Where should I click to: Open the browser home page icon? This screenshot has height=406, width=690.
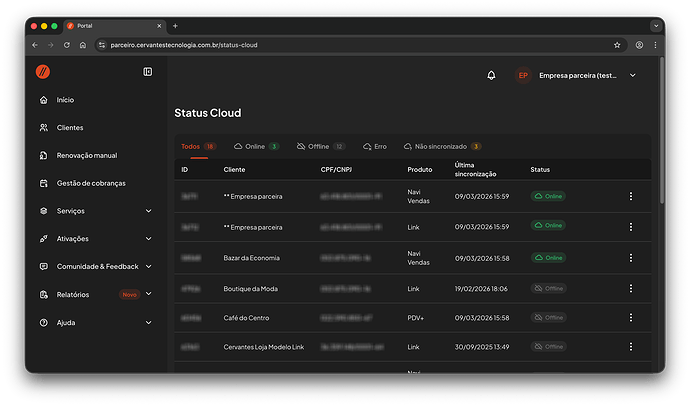[83, 45]
